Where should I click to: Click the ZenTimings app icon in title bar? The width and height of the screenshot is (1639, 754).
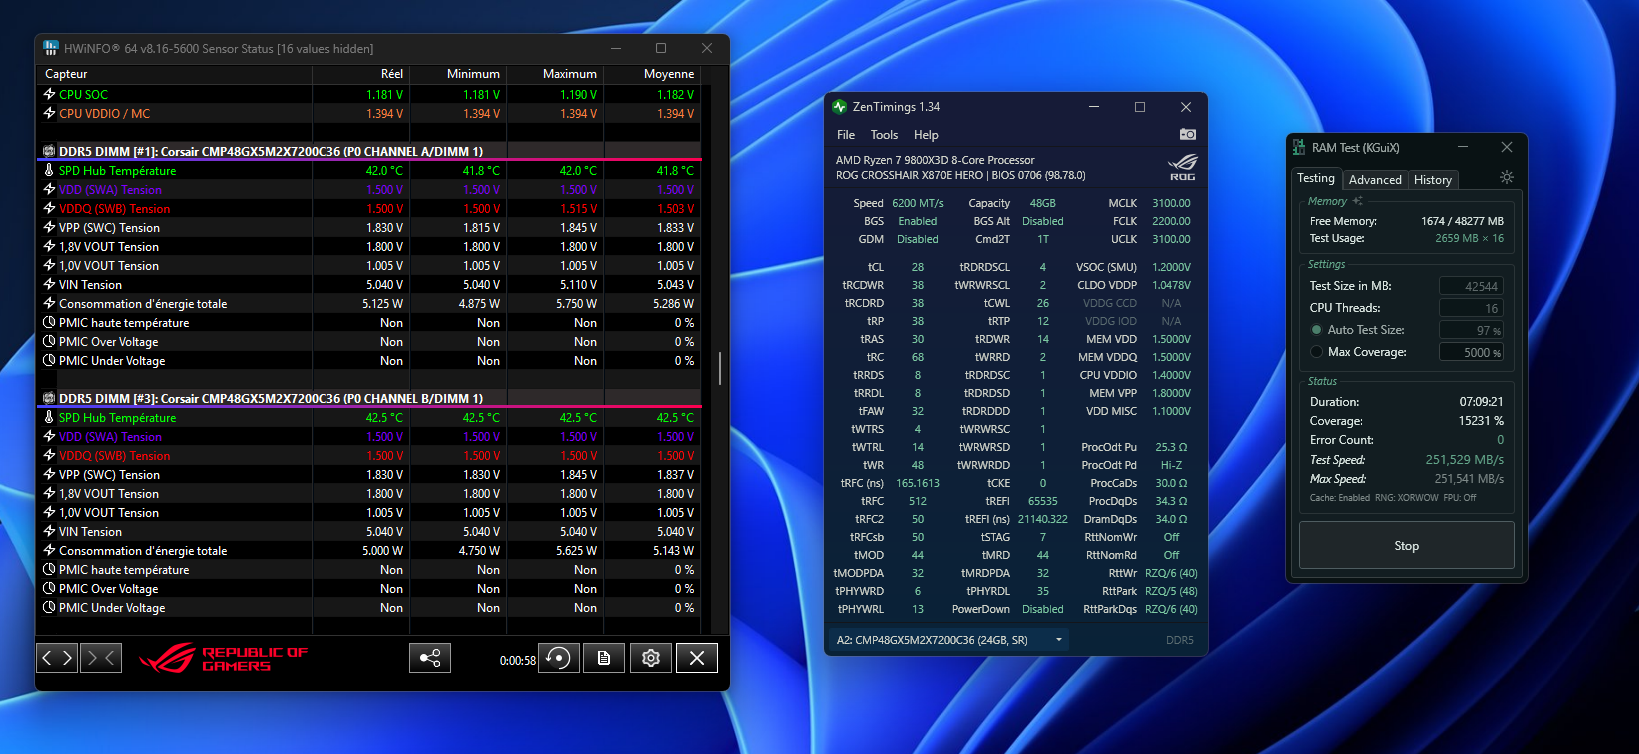tap(840, 107)
